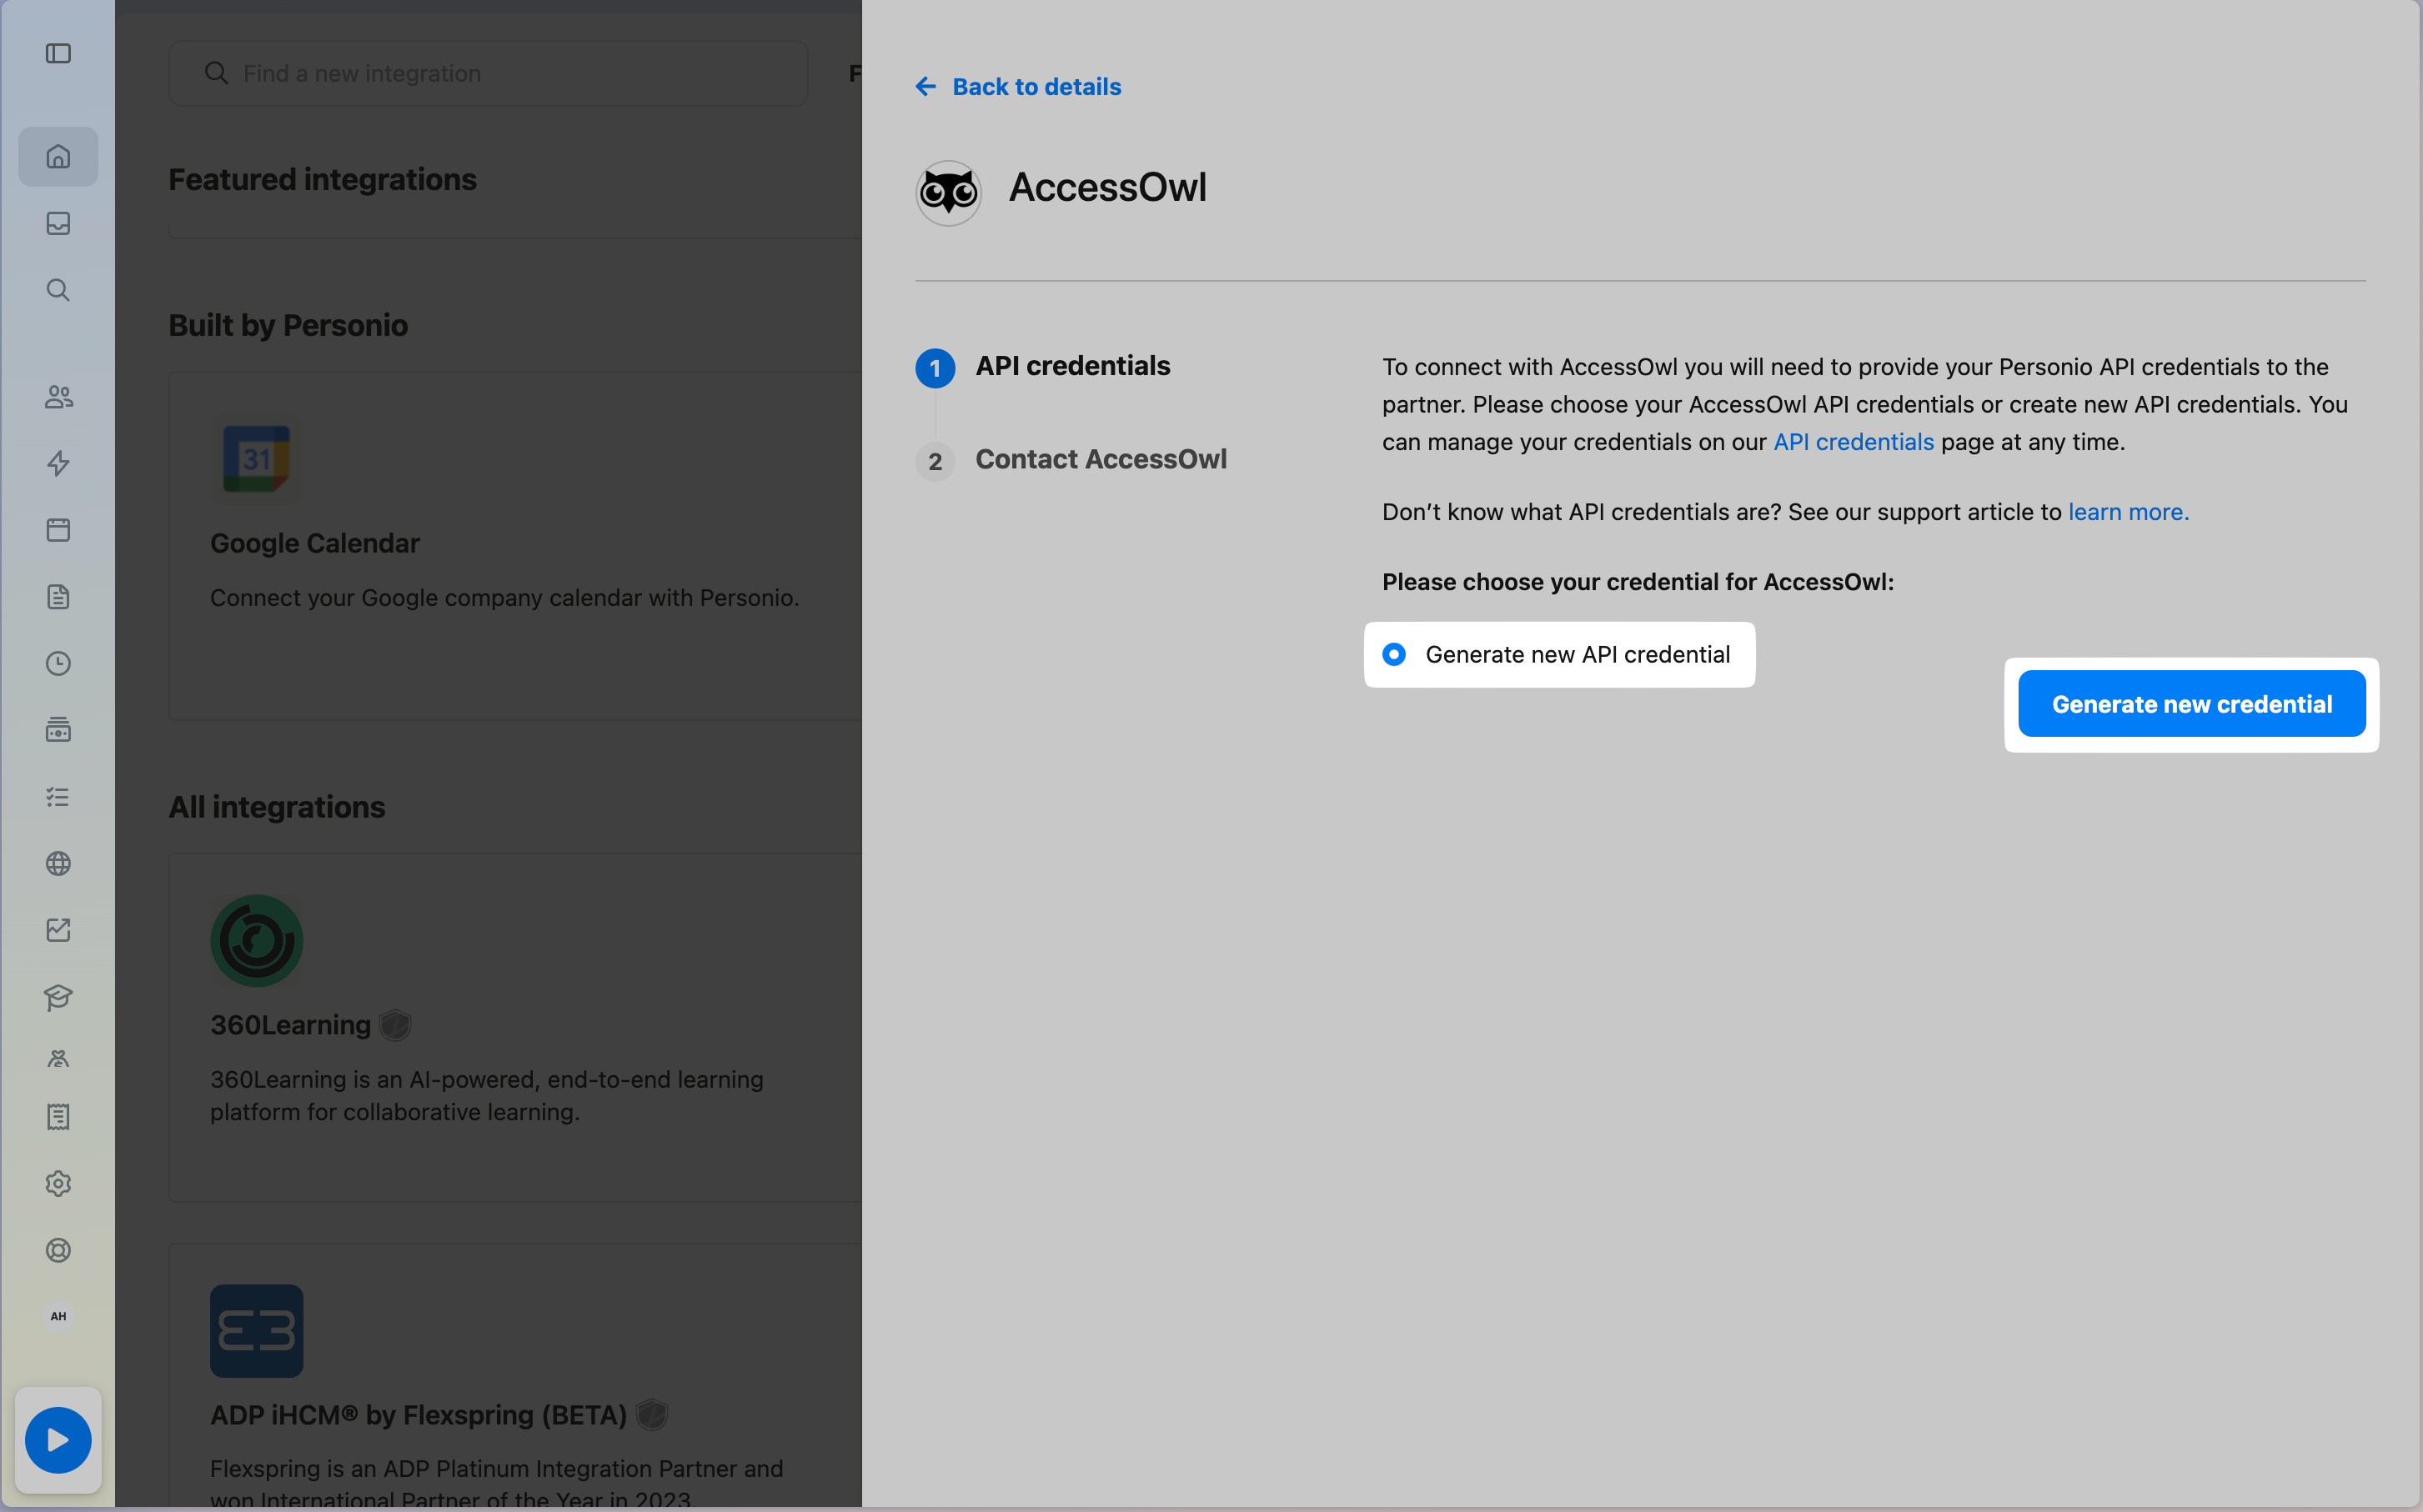Open the payroll wallet icon

tap(58, 730)
